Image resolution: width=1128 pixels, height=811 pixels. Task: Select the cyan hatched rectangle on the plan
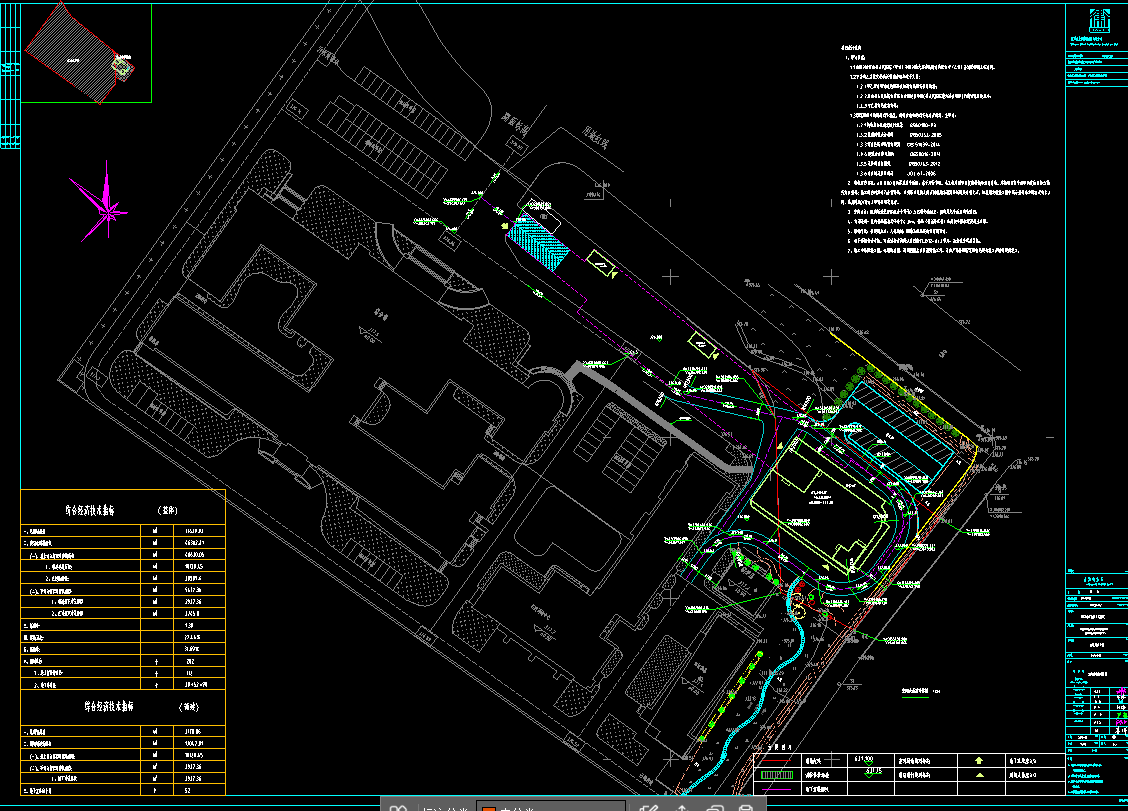537,242
